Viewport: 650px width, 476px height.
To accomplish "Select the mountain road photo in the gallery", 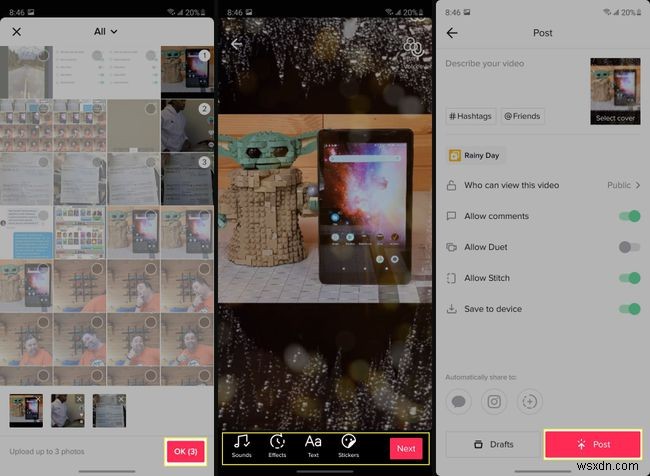I will (27, 72).
